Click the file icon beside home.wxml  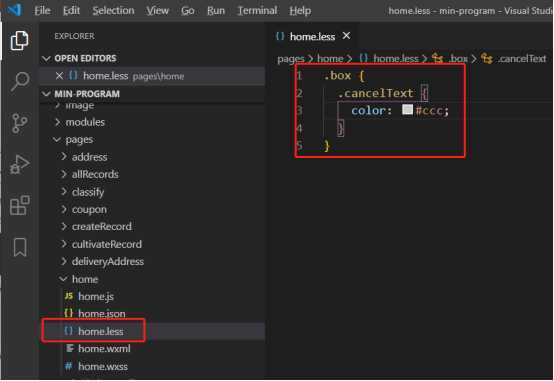coord(70,348)
